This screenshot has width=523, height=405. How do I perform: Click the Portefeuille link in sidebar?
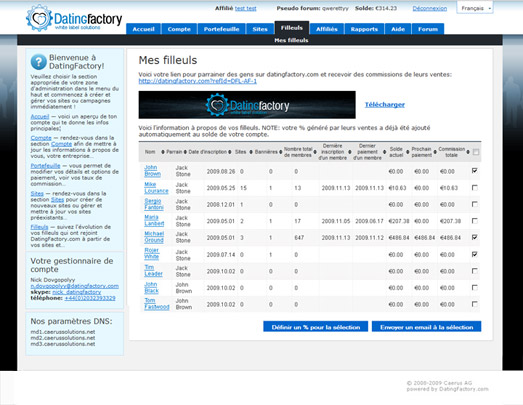click(45, 166)
